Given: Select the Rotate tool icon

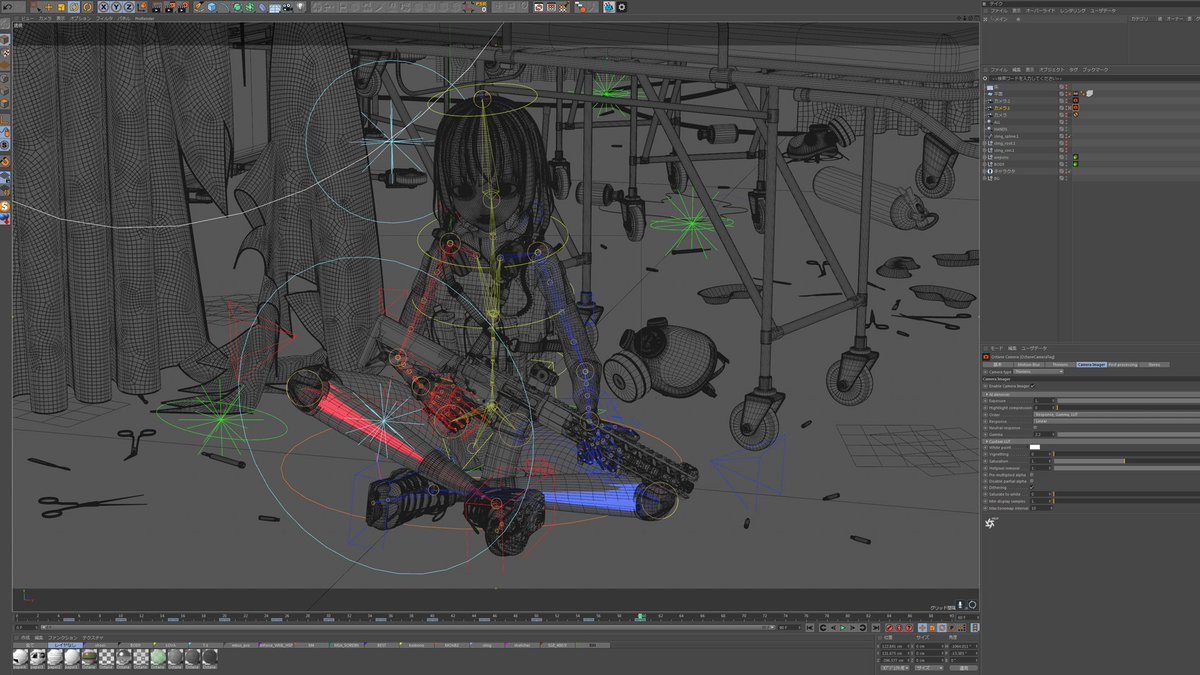Looking at the screenshot, I should 73,7.
